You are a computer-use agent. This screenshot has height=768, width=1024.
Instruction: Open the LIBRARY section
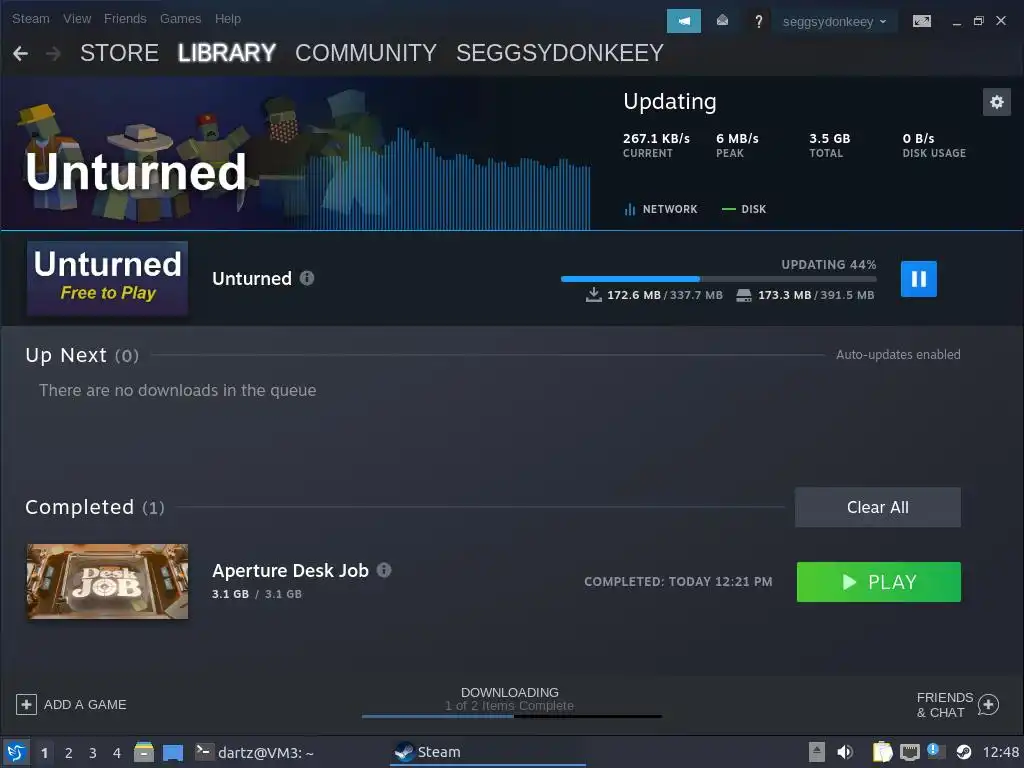(x=227, y=53)
